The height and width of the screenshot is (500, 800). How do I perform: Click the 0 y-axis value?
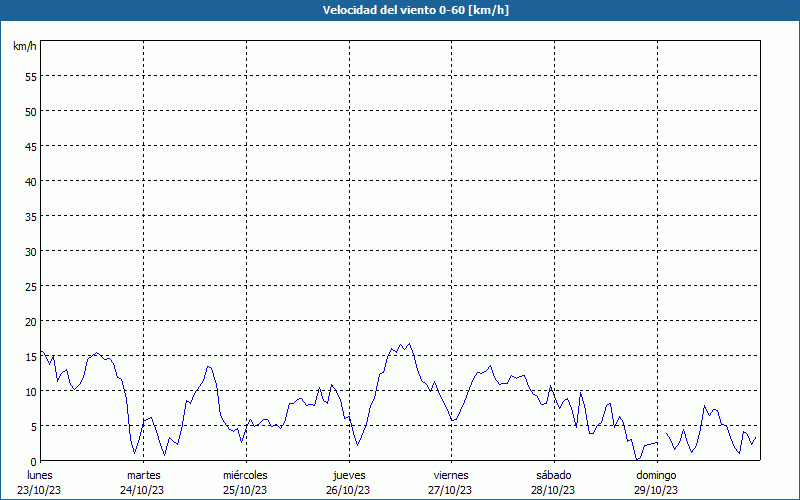34,462
